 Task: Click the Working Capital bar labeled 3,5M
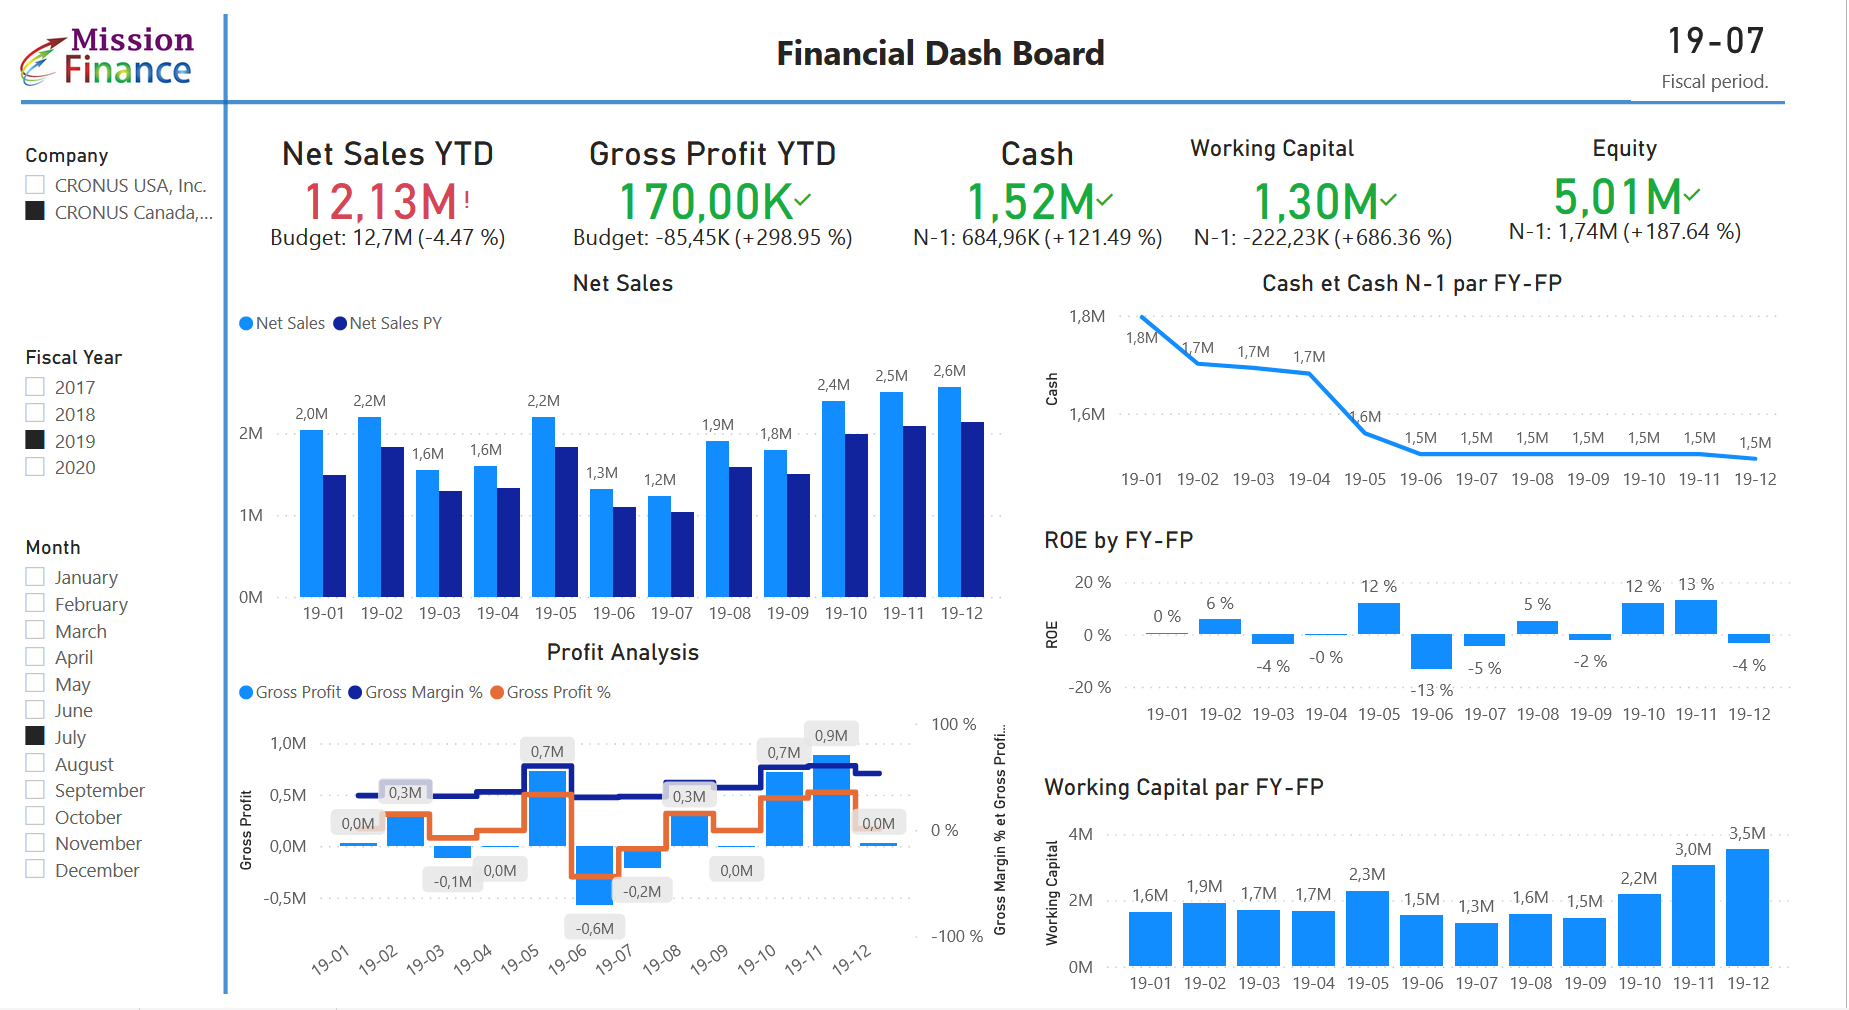click(1747, 907)
